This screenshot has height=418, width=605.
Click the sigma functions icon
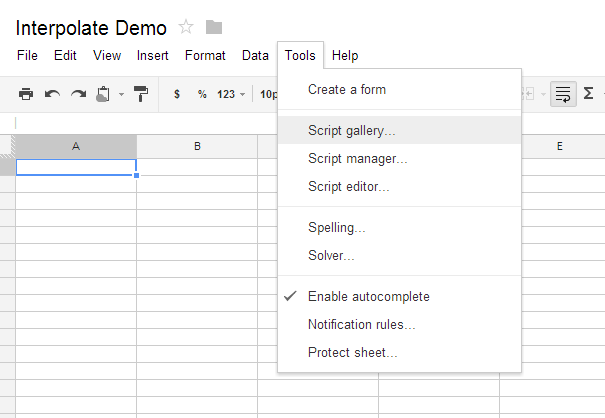point(588,94)
